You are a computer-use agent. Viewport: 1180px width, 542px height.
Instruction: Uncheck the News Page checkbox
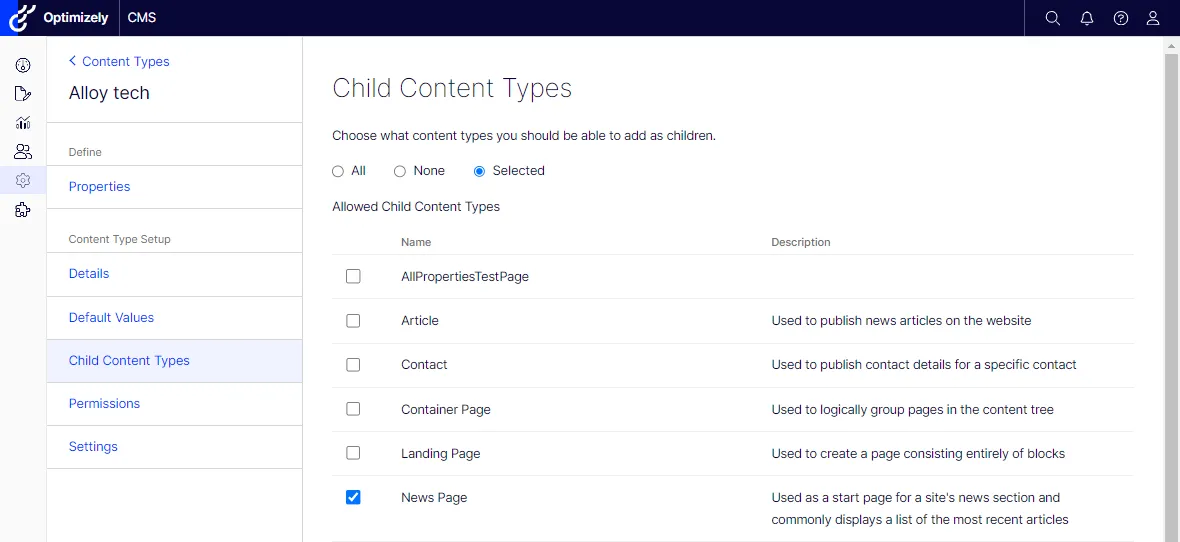click(x=353, y=498)
